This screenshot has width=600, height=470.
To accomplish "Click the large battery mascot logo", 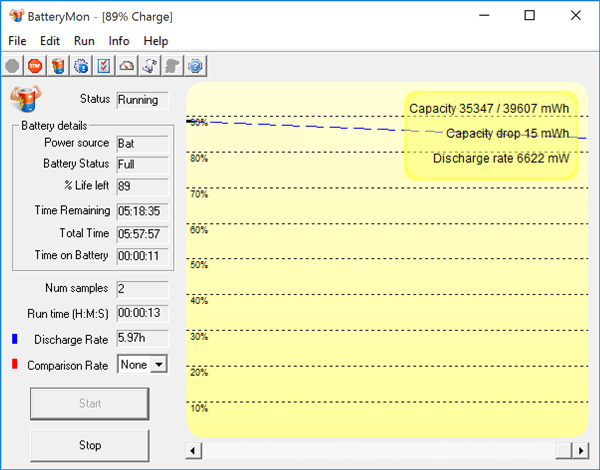I will (x=26, y=99).
